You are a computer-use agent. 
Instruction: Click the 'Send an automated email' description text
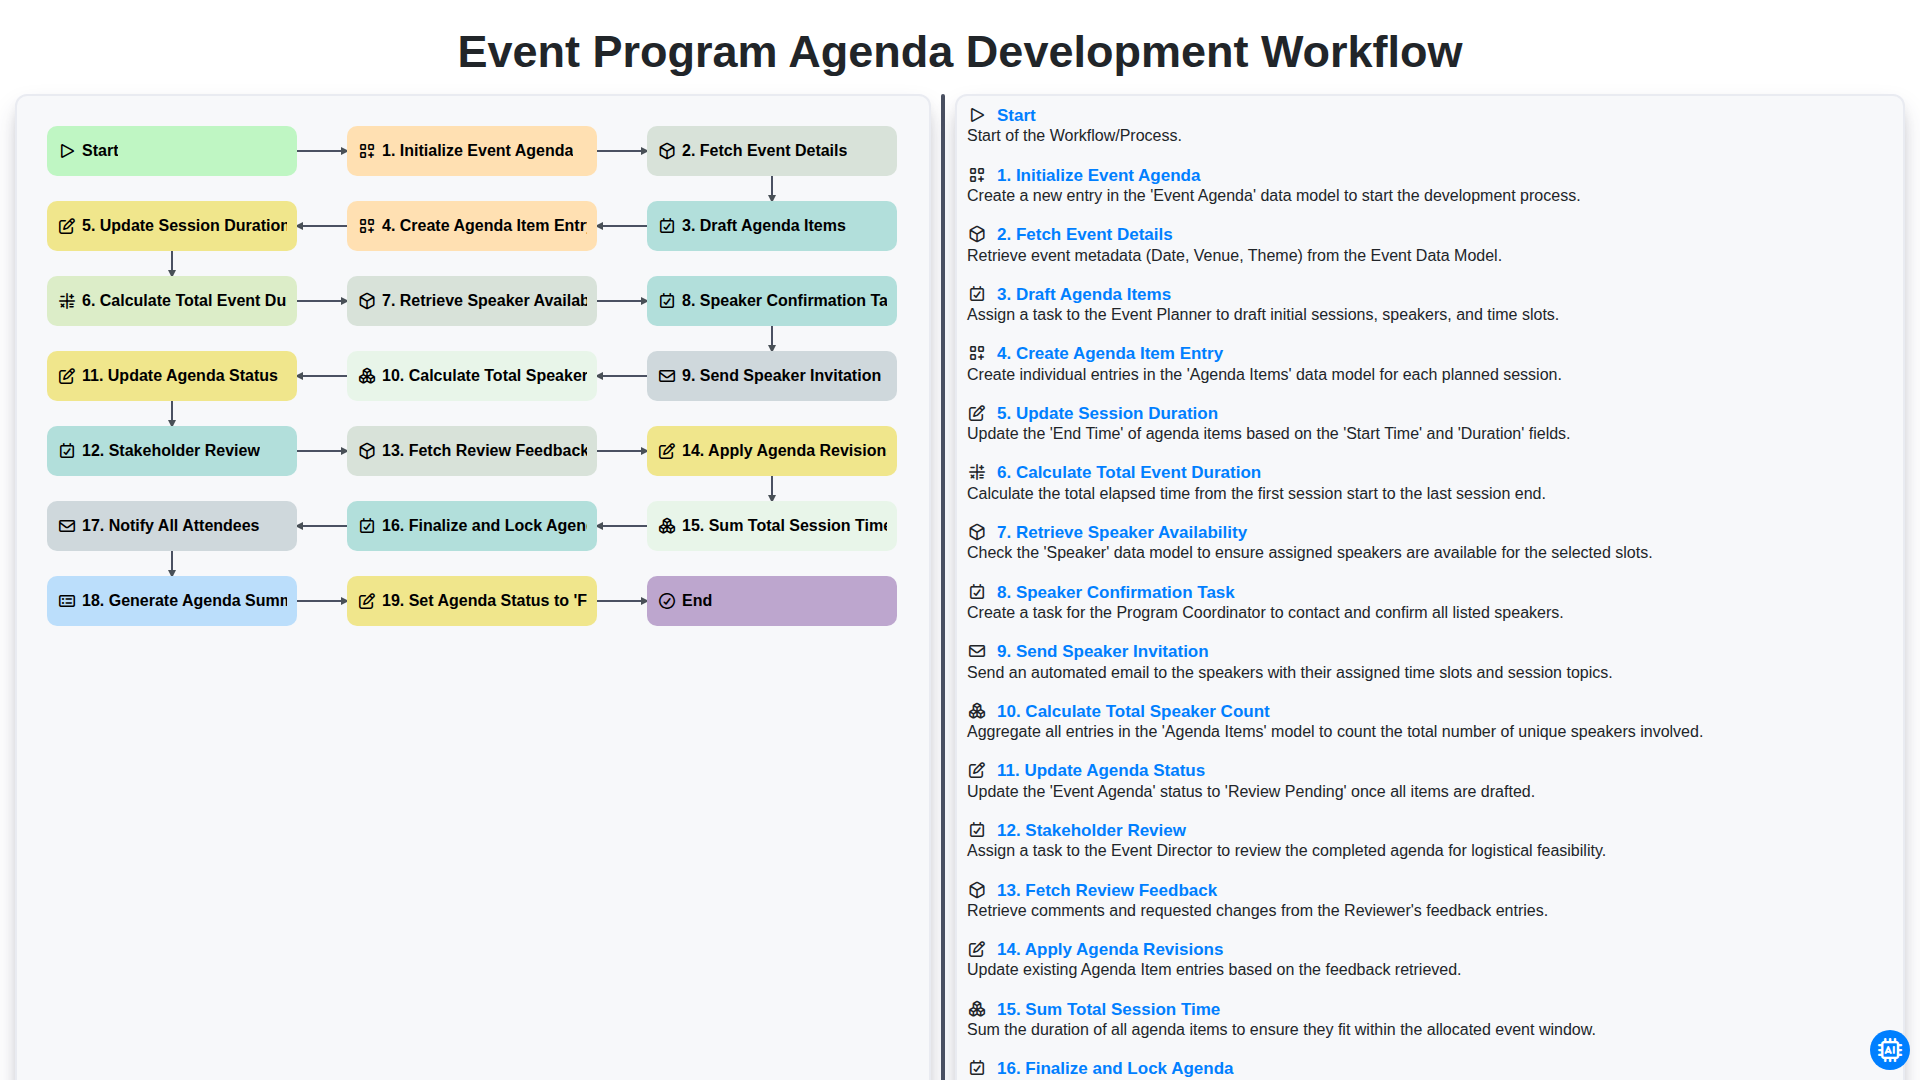(1289, 673)
